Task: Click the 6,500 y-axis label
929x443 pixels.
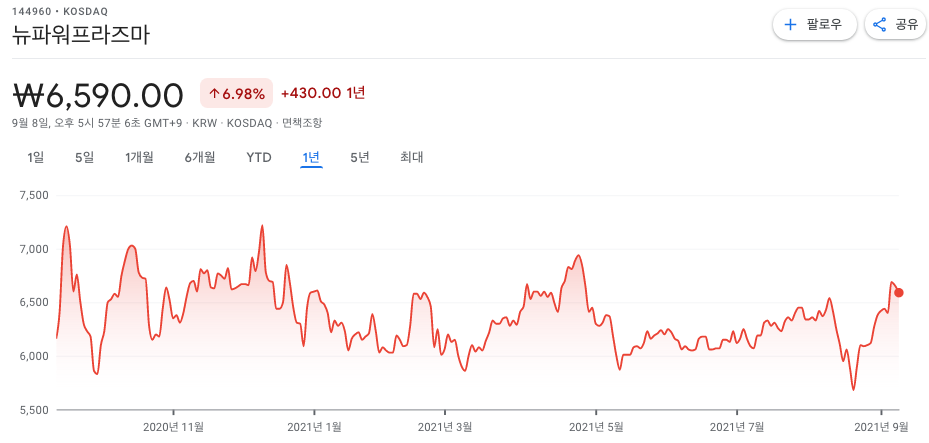Action: click(36, 303)
